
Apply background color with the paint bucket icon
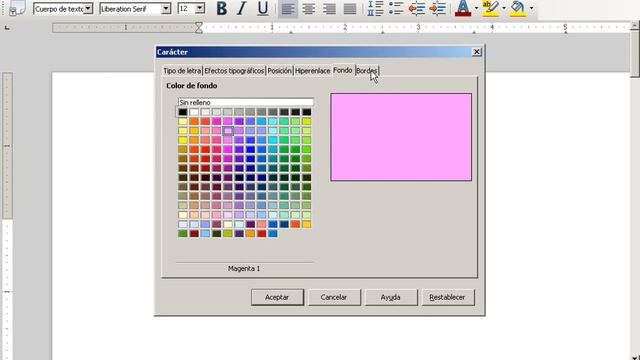(x=518, y=8)
